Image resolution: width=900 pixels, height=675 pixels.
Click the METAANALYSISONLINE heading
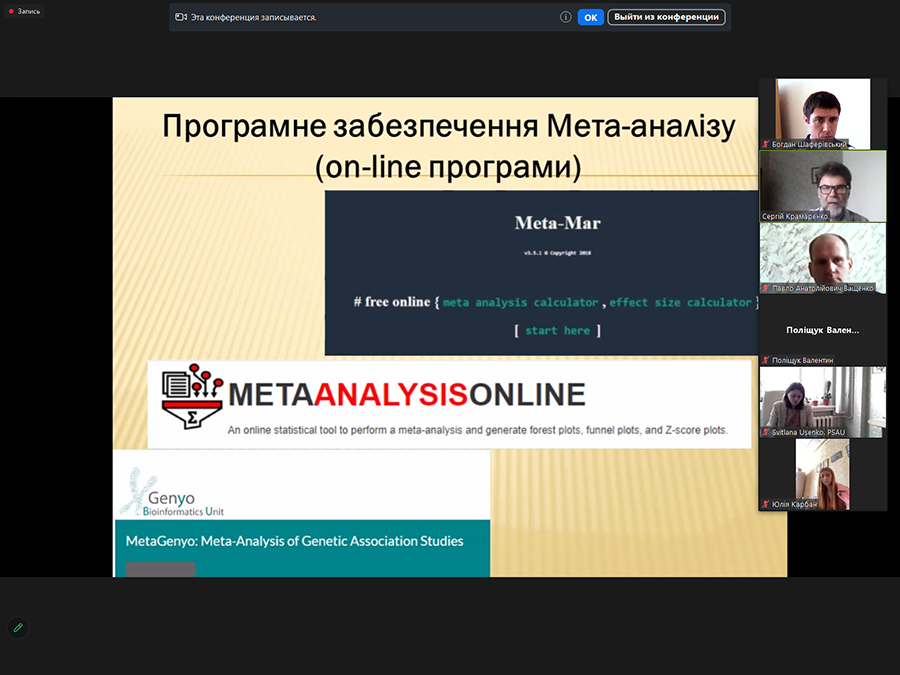tap(406, 395)
